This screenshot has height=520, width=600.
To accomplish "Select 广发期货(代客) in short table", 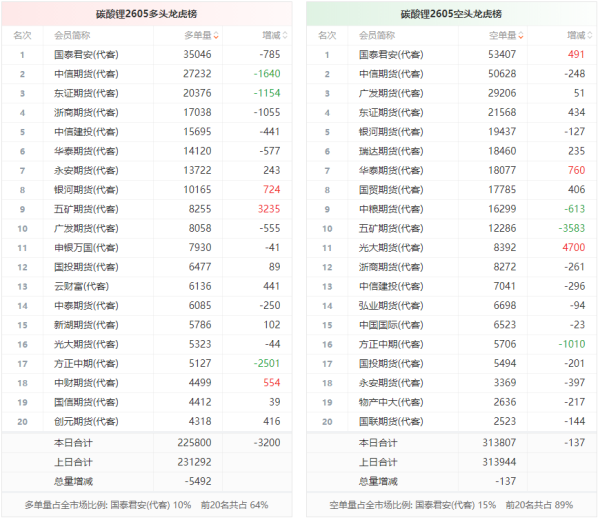I will click(x=391, y=93).
